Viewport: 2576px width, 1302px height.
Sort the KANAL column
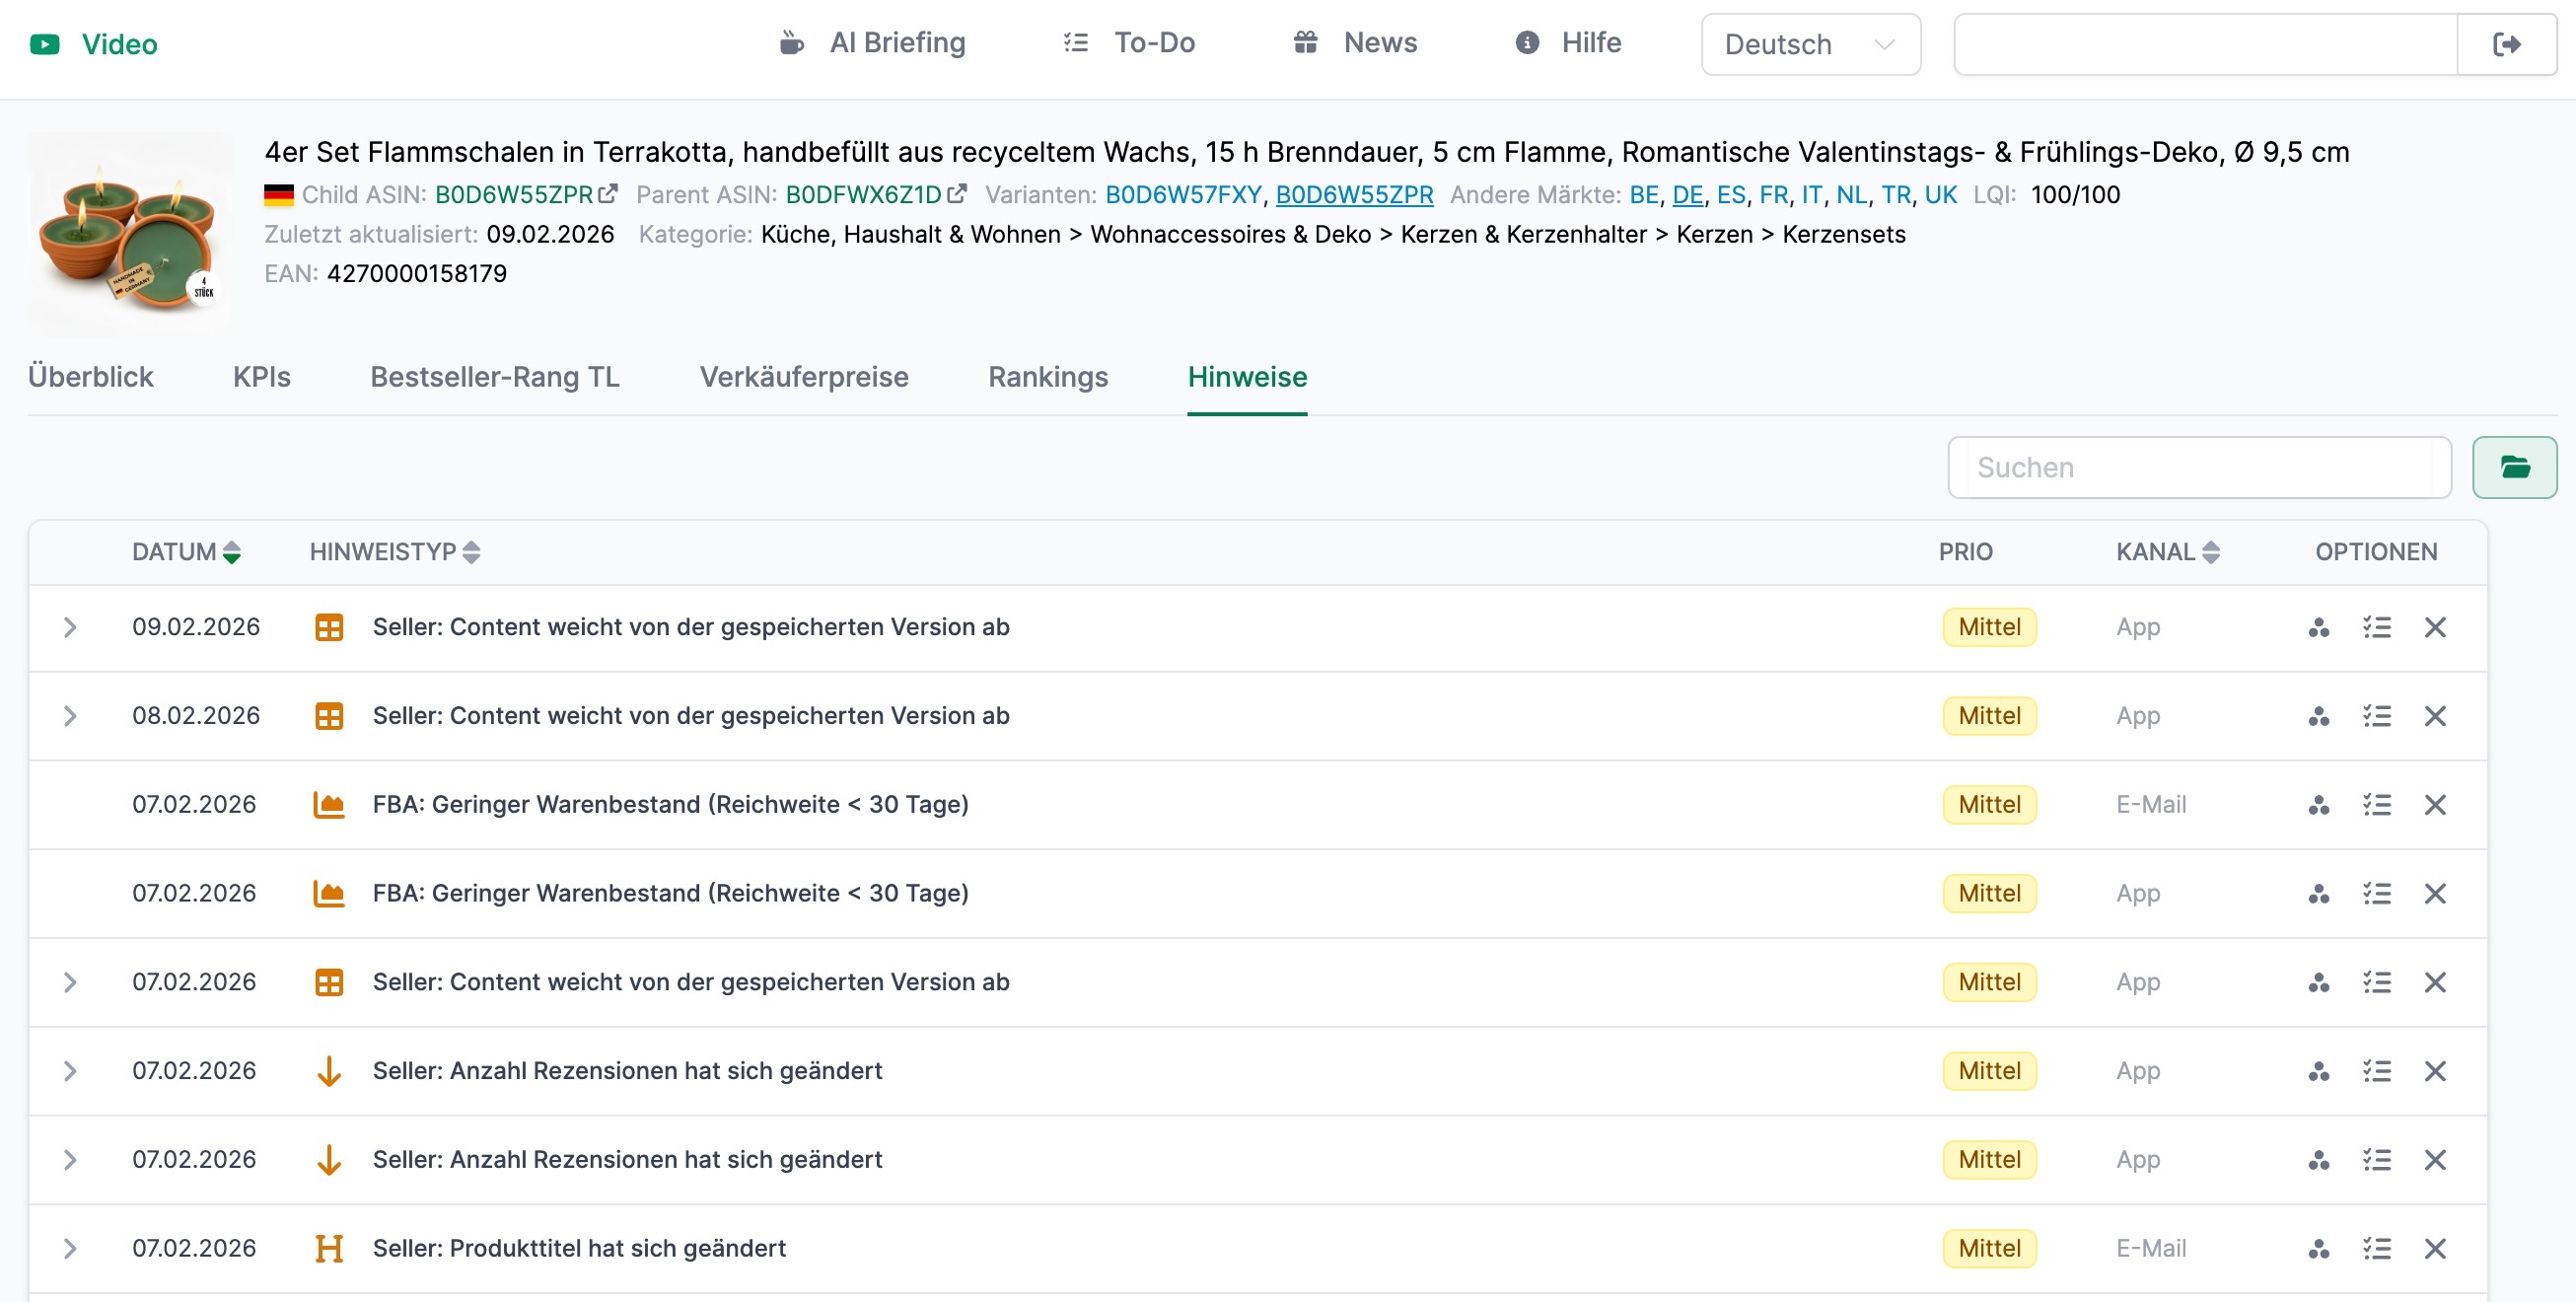click(2209, 551)
